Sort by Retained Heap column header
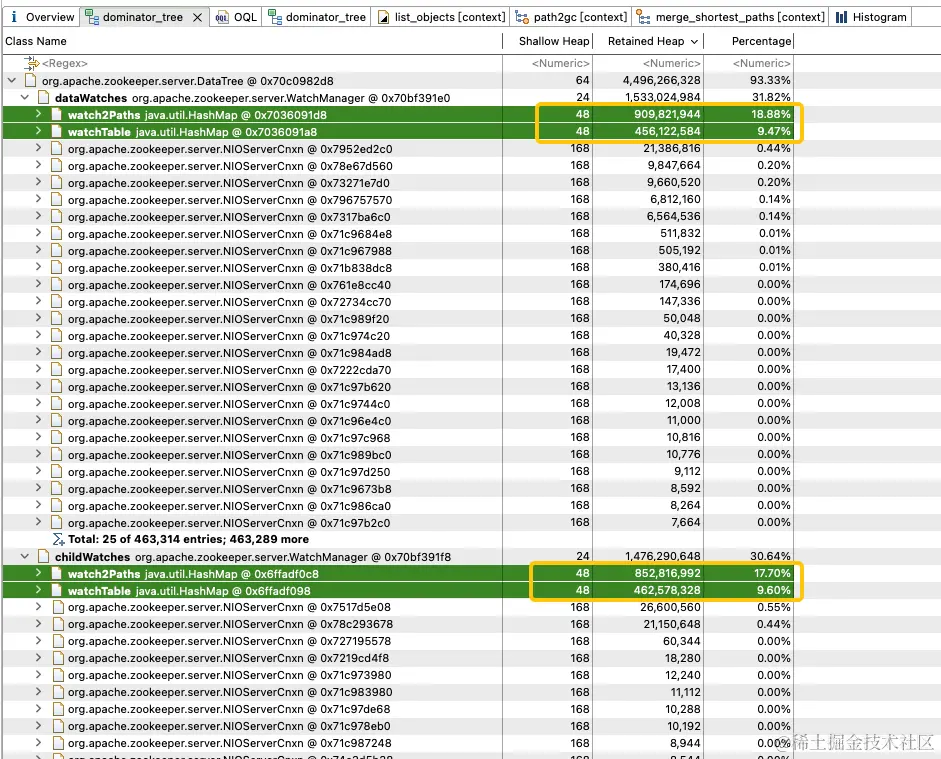This screenshot has width=941, height=759. 646,41
